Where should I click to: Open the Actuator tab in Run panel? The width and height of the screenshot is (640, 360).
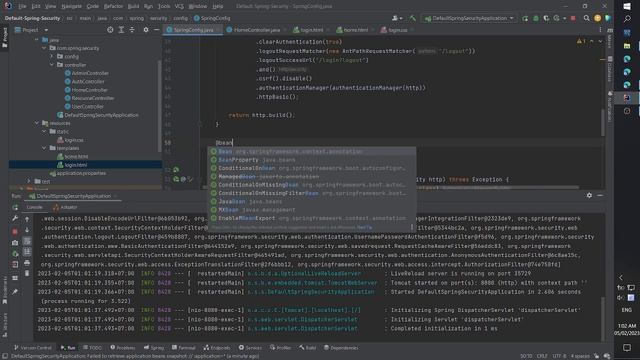coord(65,207)
